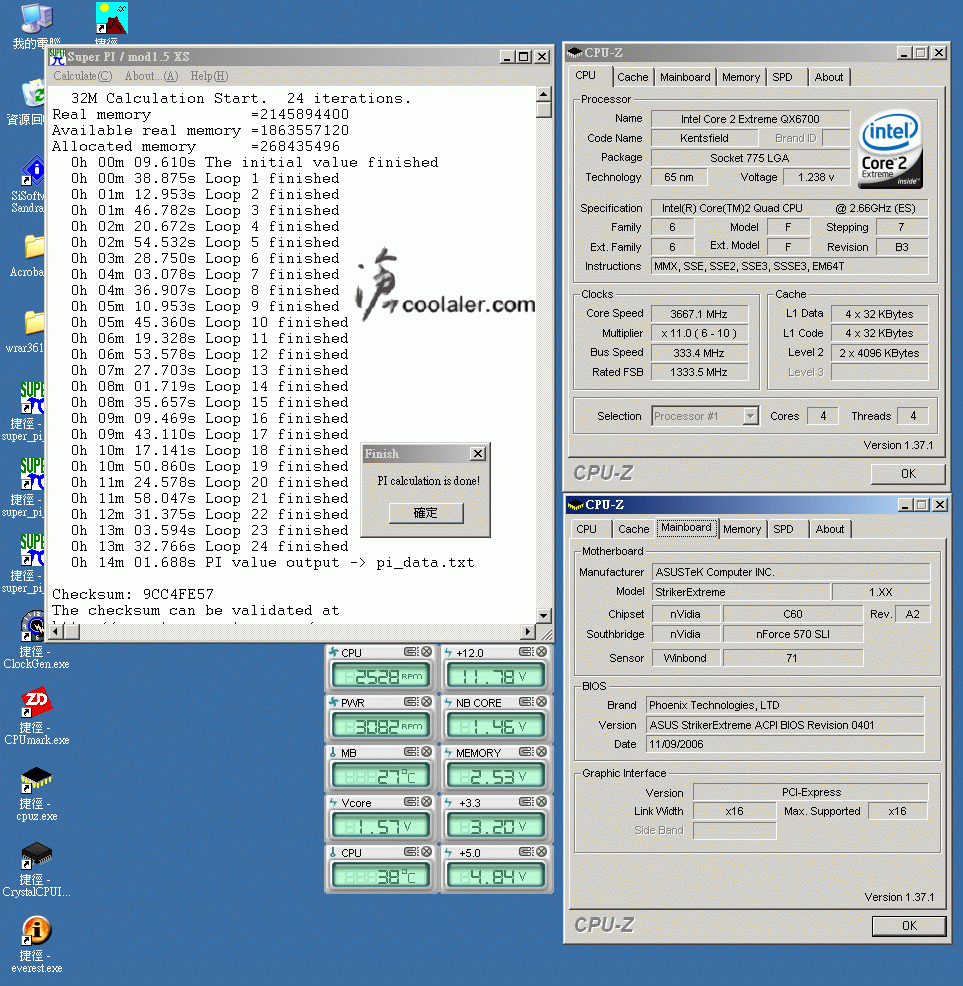Launch the CrystalCPUID desktop shortcut
The width and height of the screenshot is (963, 986).
[36, 855]
